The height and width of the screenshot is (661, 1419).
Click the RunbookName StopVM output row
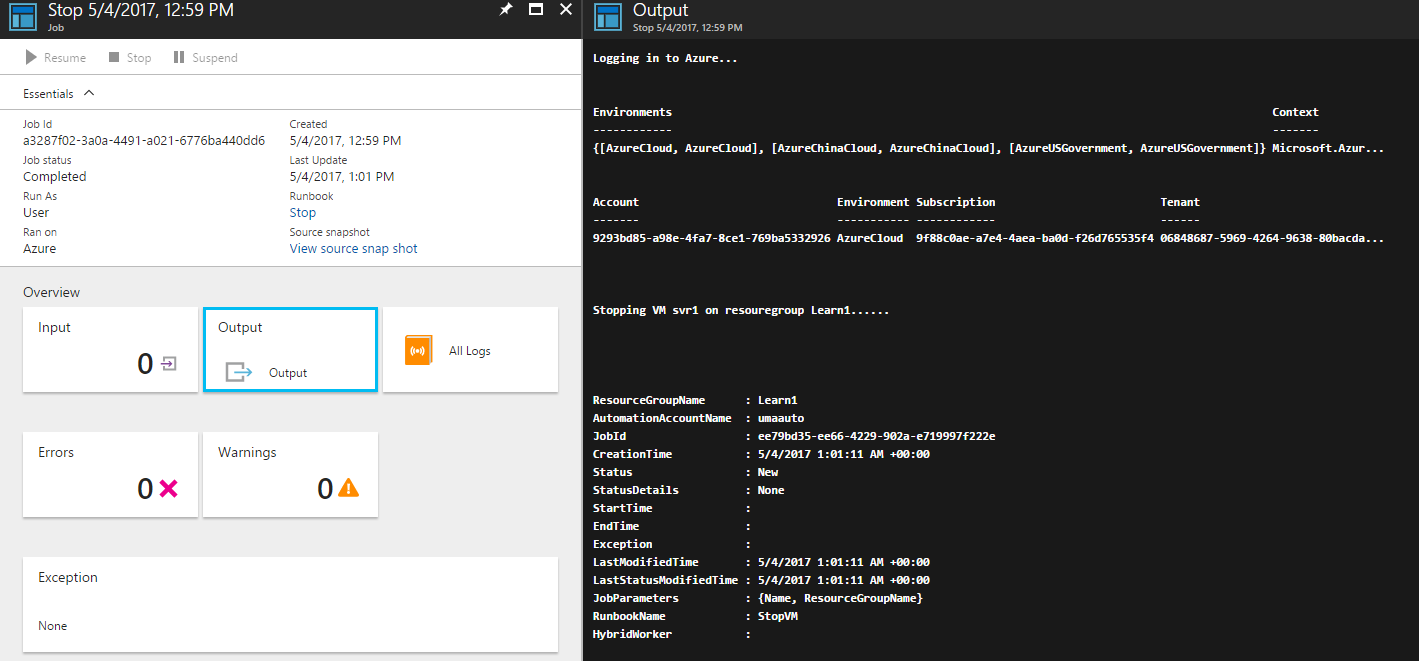[x=695, y=616]
